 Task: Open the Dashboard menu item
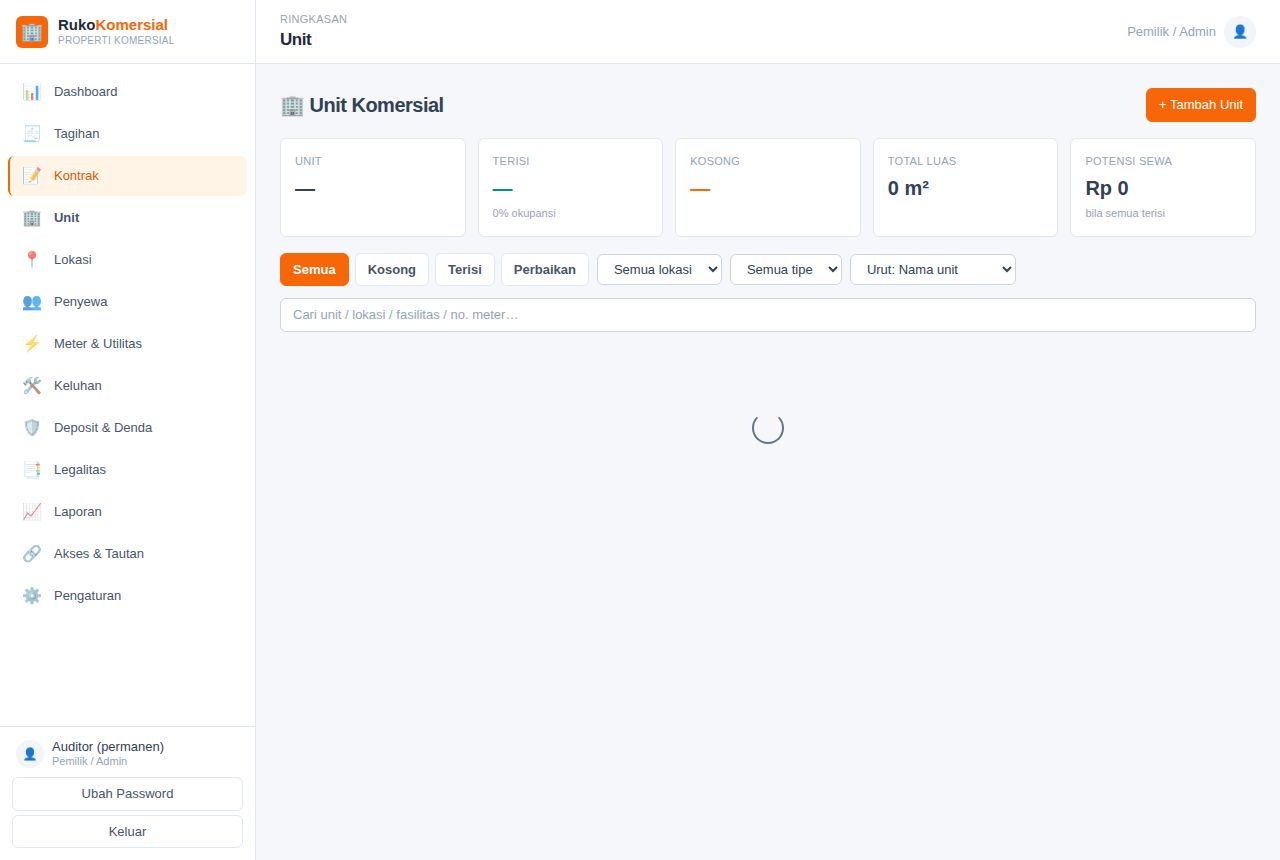(127, 92)
